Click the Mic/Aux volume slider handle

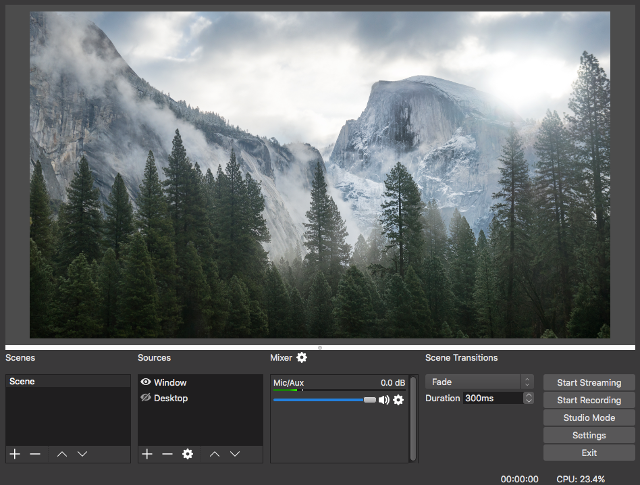tap(369, 400)
